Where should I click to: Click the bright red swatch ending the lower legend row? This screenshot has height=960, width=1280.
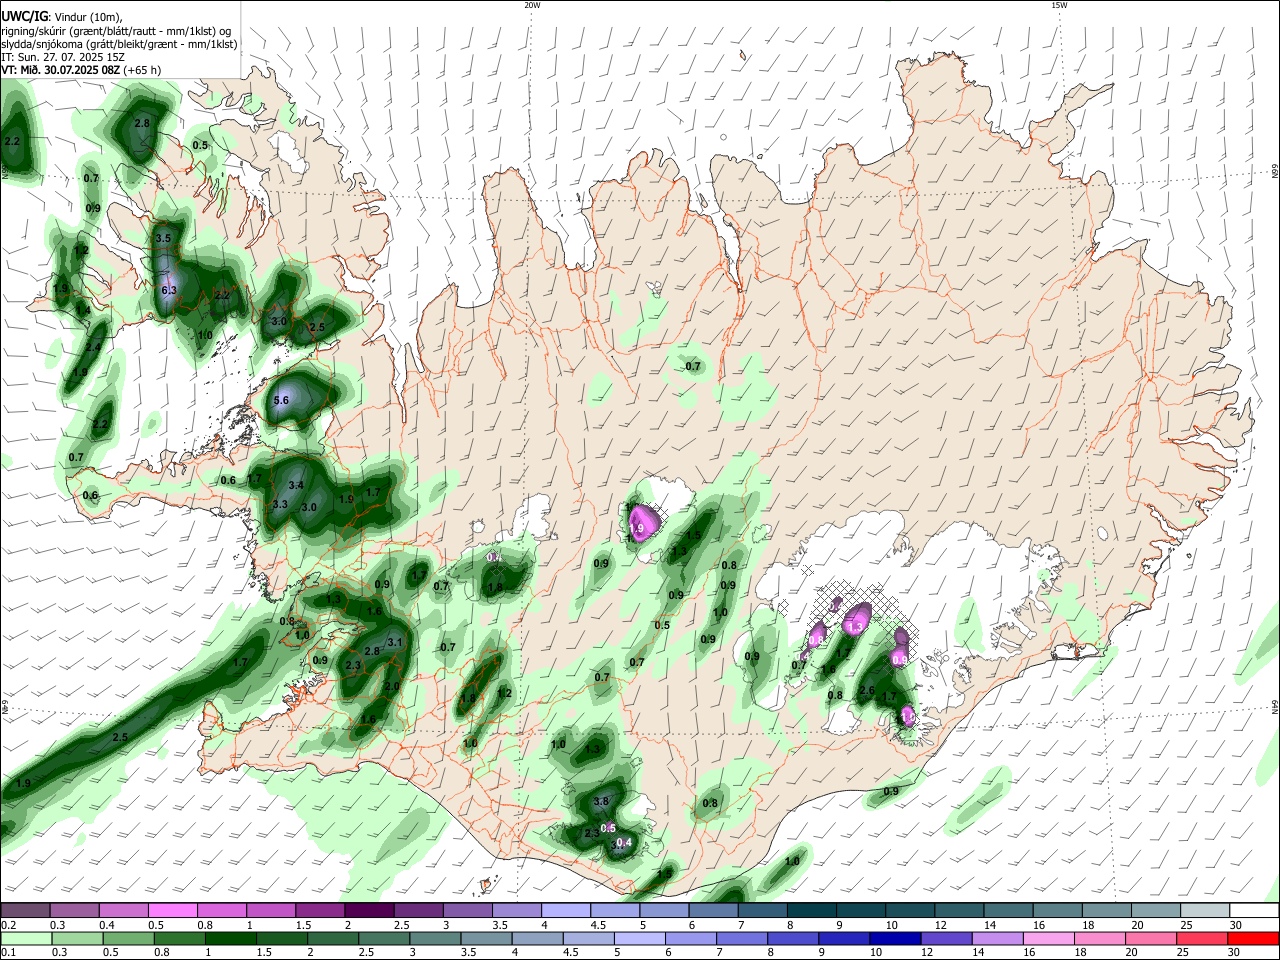[1254, 939]
